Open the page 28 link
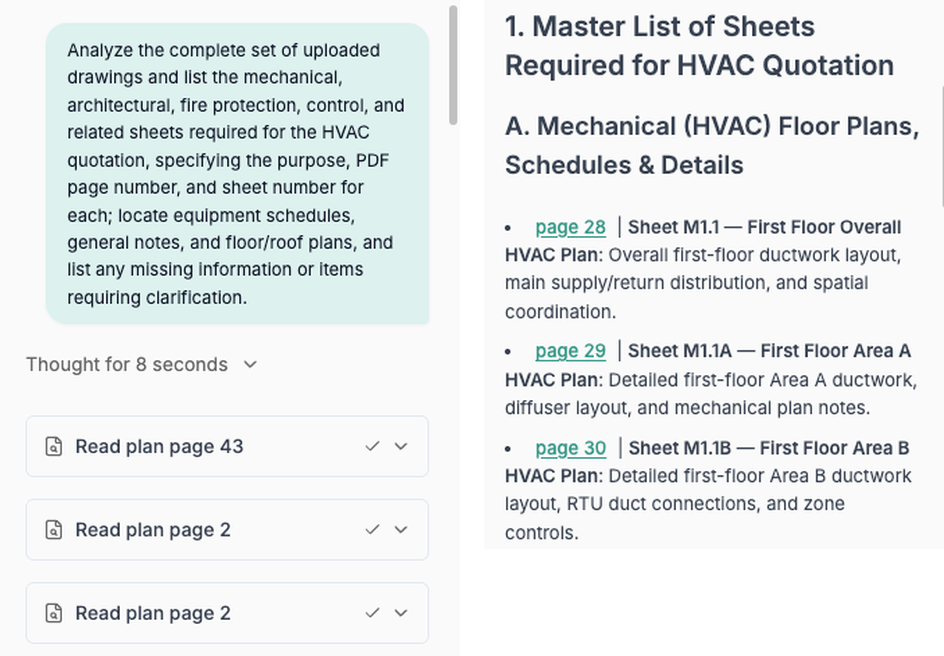This screenshot has width=944, height=656. pyautogui.click(x=570, y=227)
